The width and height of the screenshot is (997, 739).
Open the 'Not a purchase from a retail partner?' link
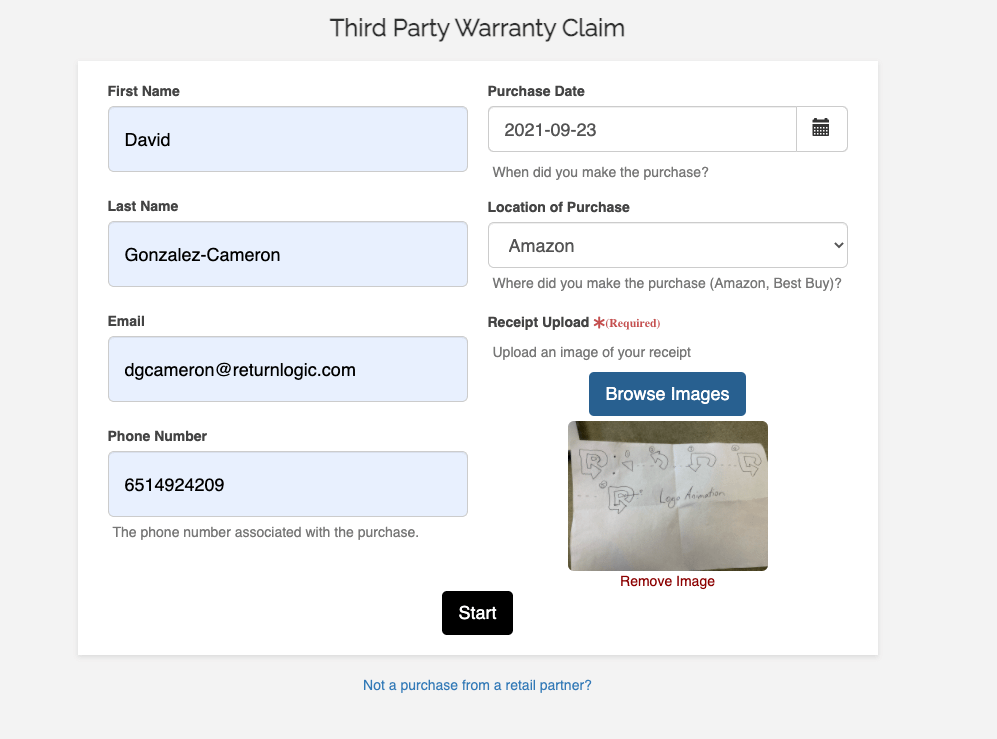[x=477, y=685]
